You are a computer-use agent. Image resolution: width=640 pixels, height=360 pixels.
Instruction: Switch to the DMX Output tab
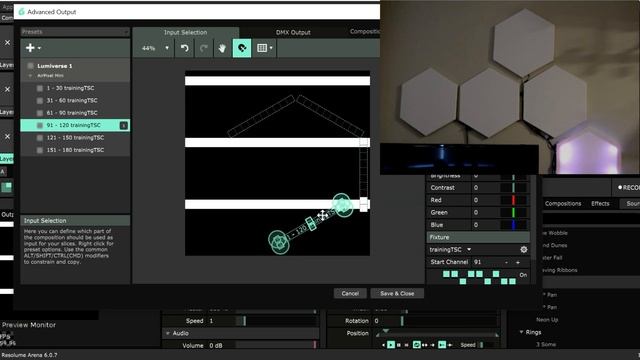[293, 32]
